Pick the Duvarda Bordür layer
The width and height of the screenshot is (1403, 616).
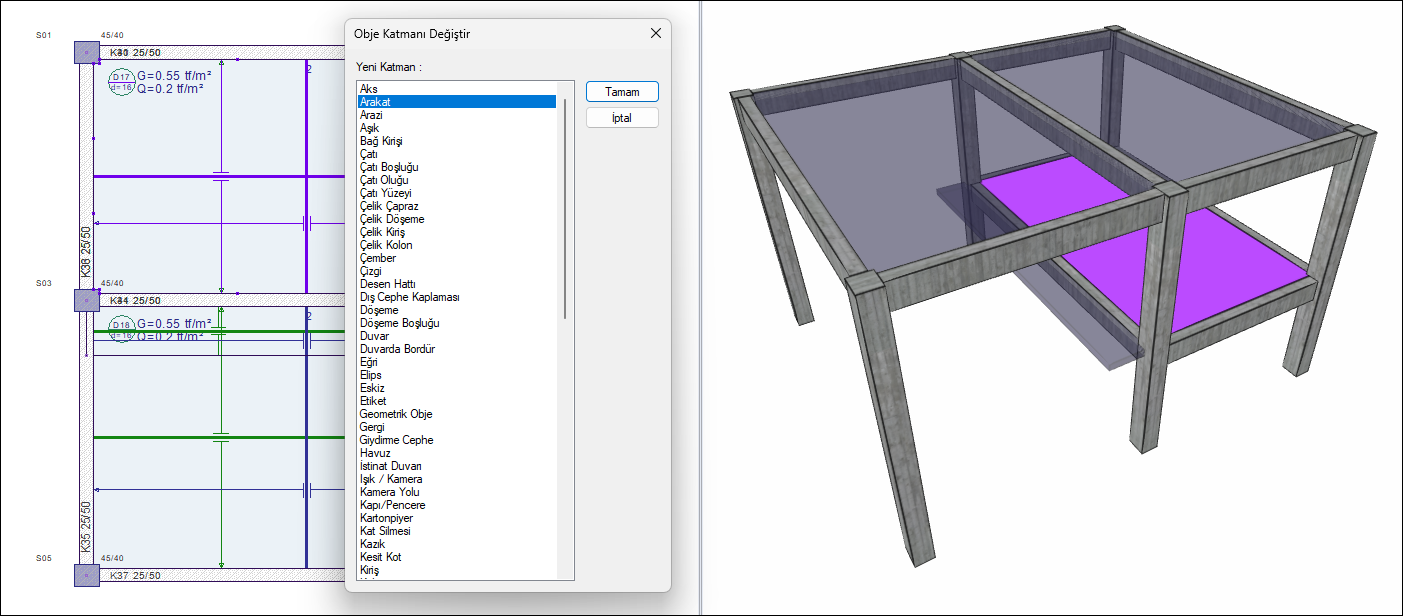(397, 349)
